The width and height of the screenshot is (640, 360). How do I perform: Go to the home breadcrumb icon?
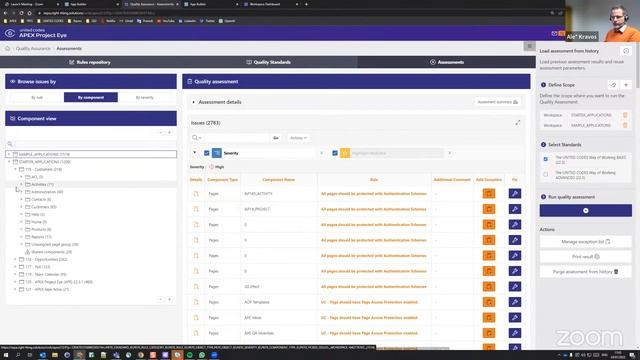click(x=7, y=49)
